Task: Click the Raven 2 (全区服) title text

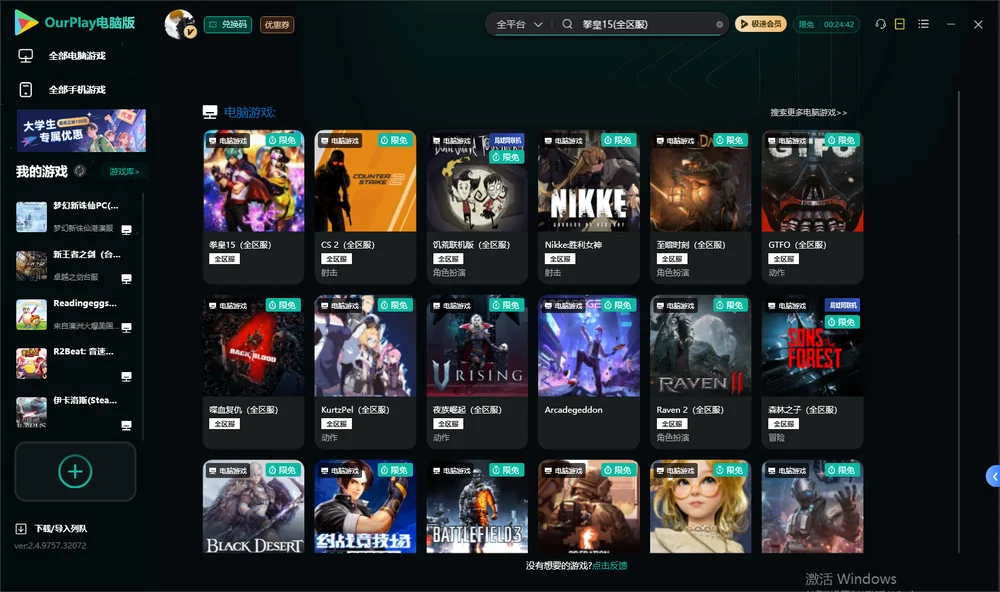Action: (x=690, y=410)
